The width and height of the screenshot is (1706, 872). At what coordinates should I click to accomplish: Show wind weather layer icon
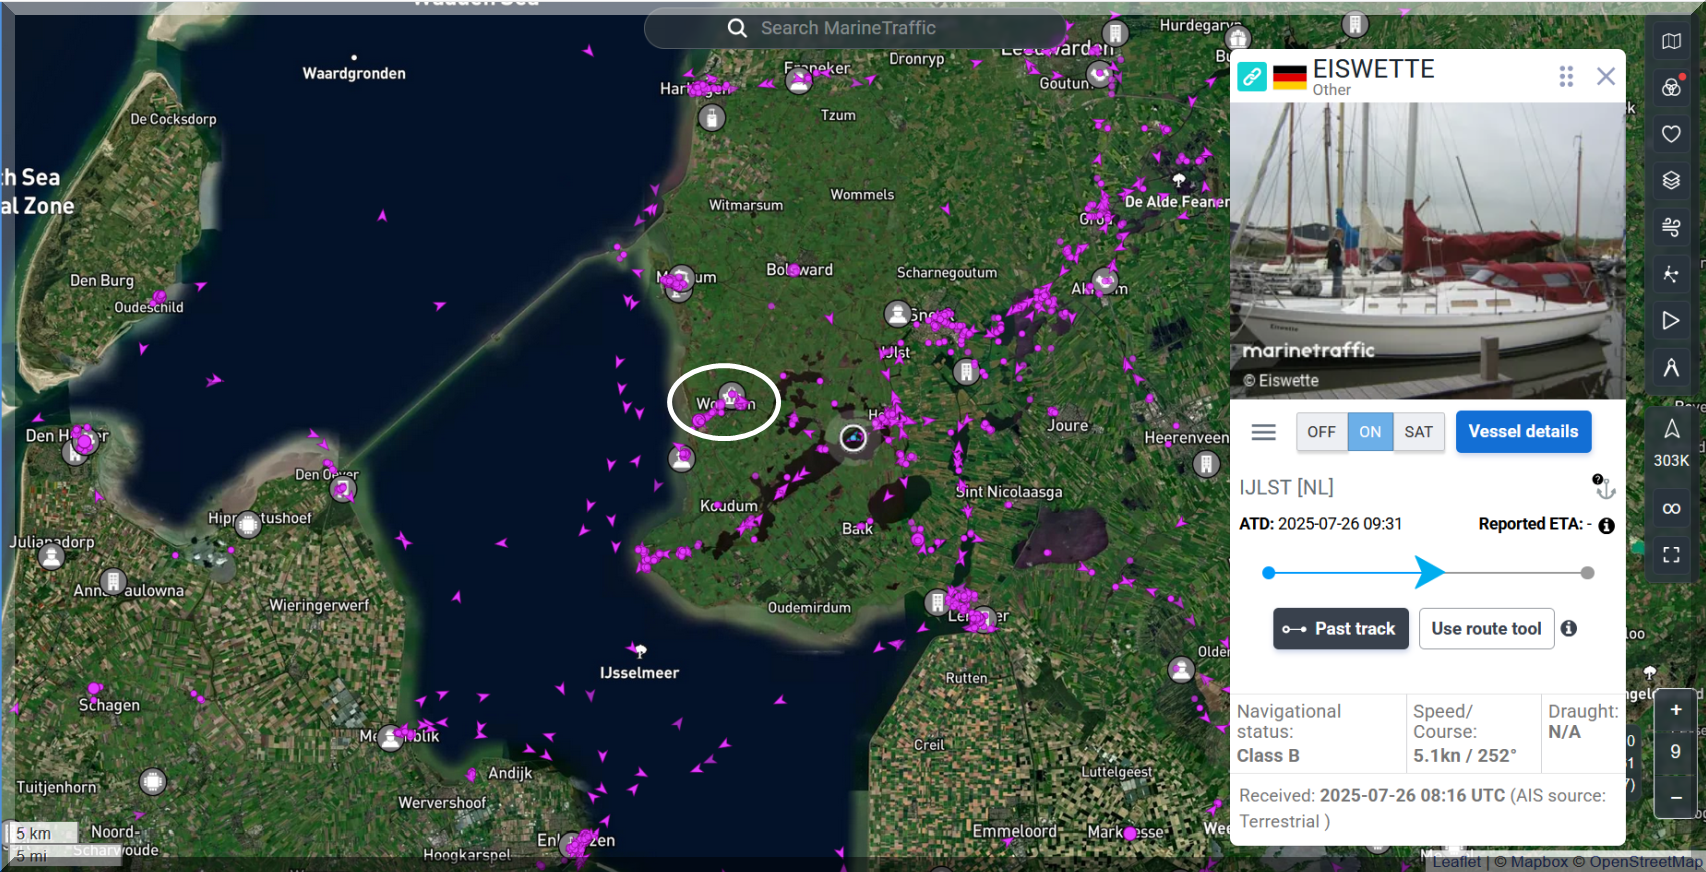pos(1671,227)
